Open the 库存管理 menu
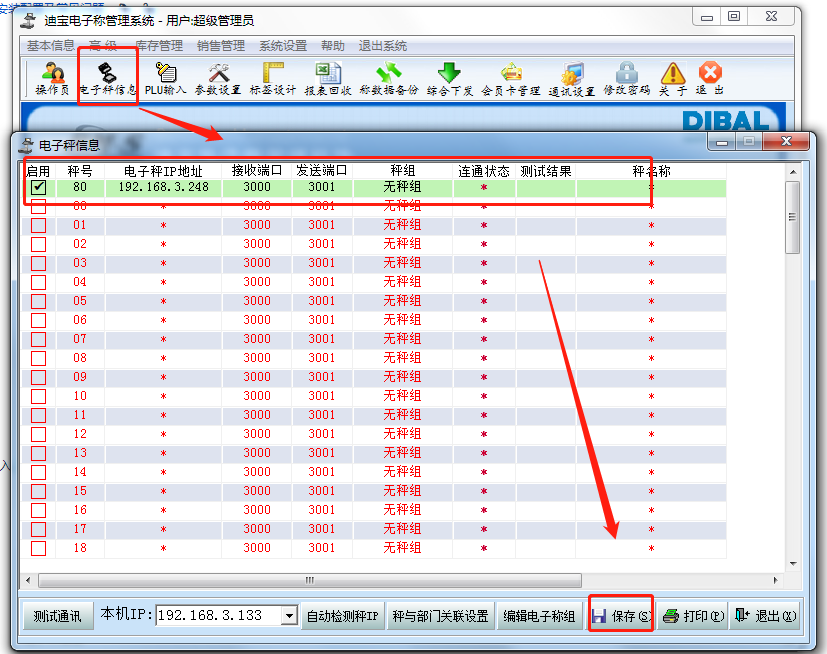 tap(159, 46)
